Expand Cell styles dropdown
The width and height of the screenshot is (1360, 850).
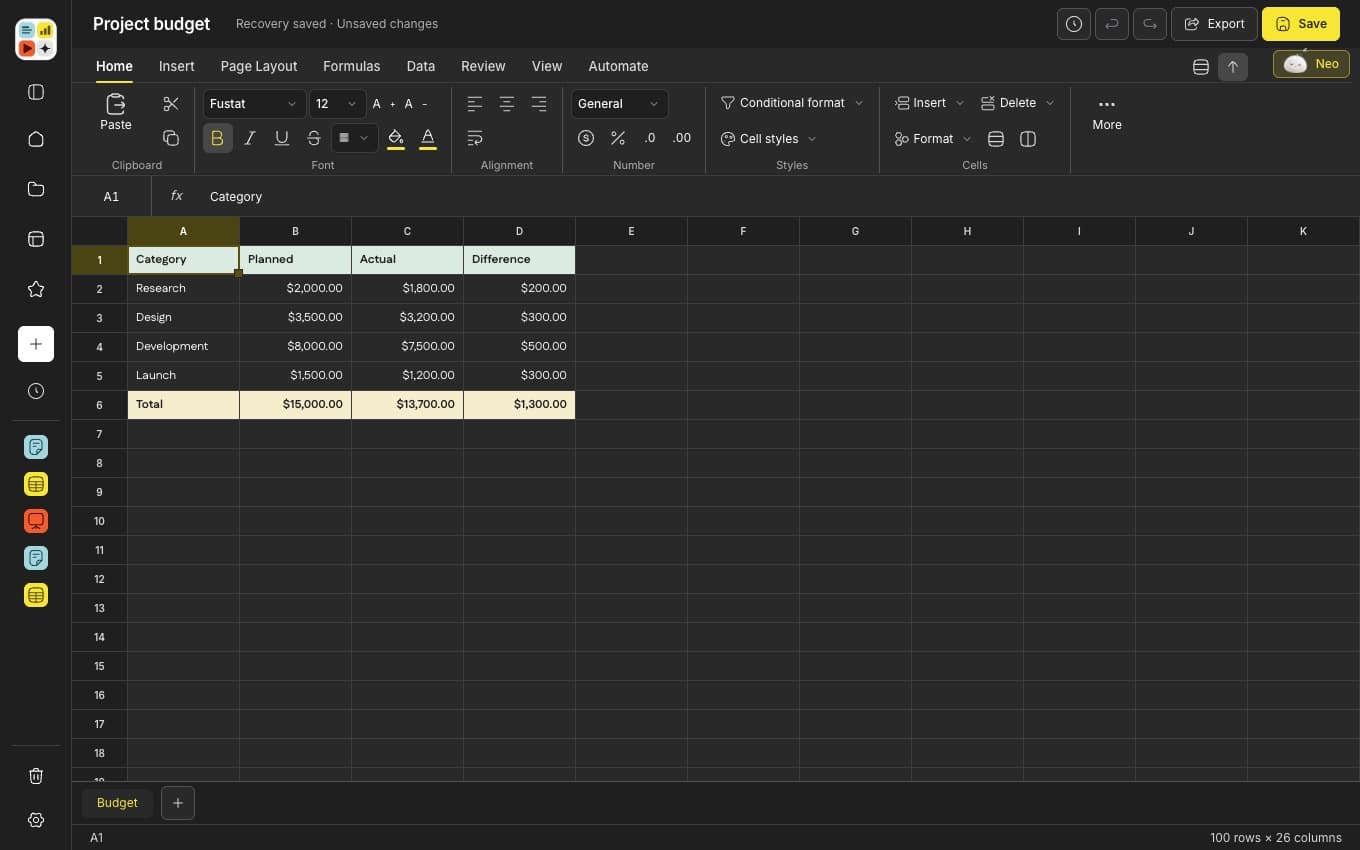click(768, 139)
